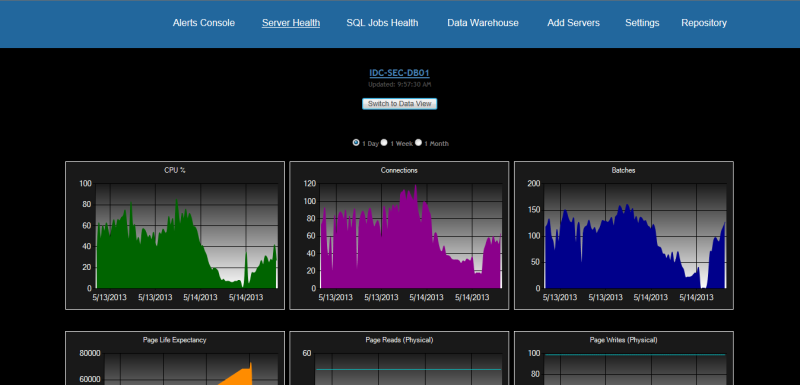Navigate to Data Warehouse

tap(483, 23)
